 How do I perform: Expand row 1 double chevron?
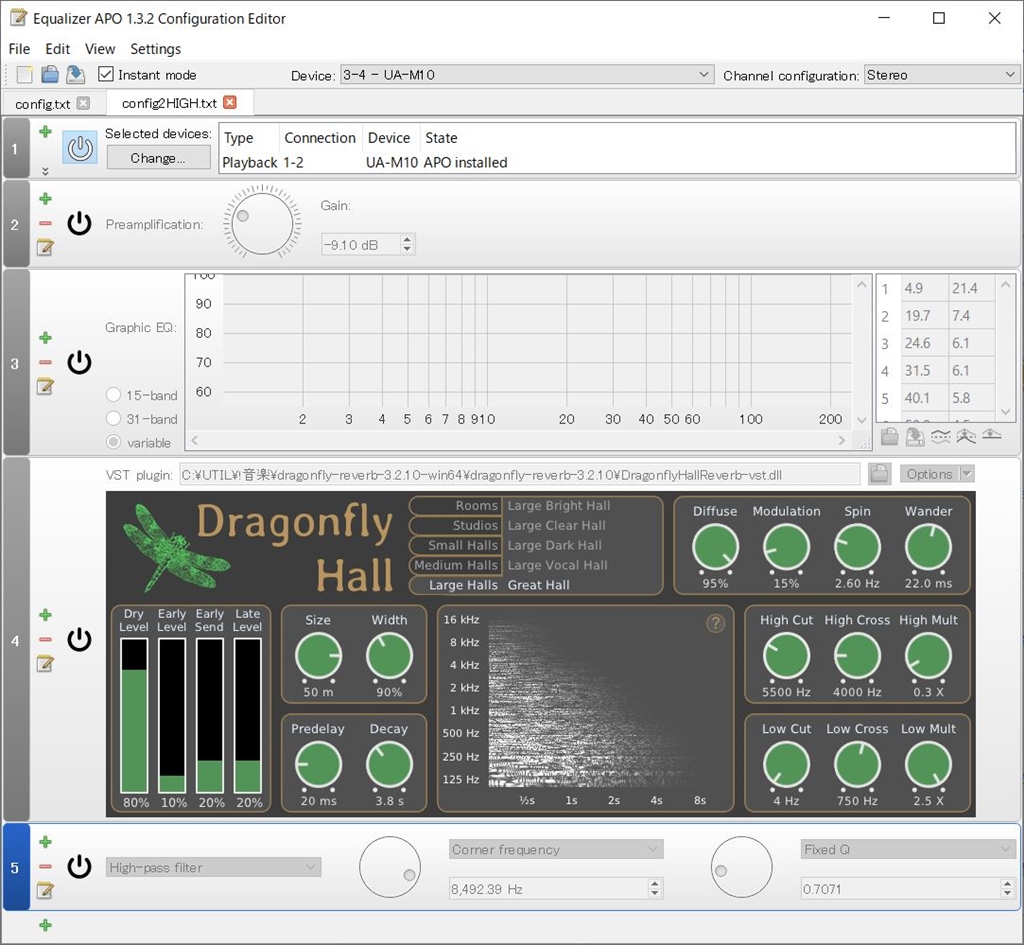point(45,171)
